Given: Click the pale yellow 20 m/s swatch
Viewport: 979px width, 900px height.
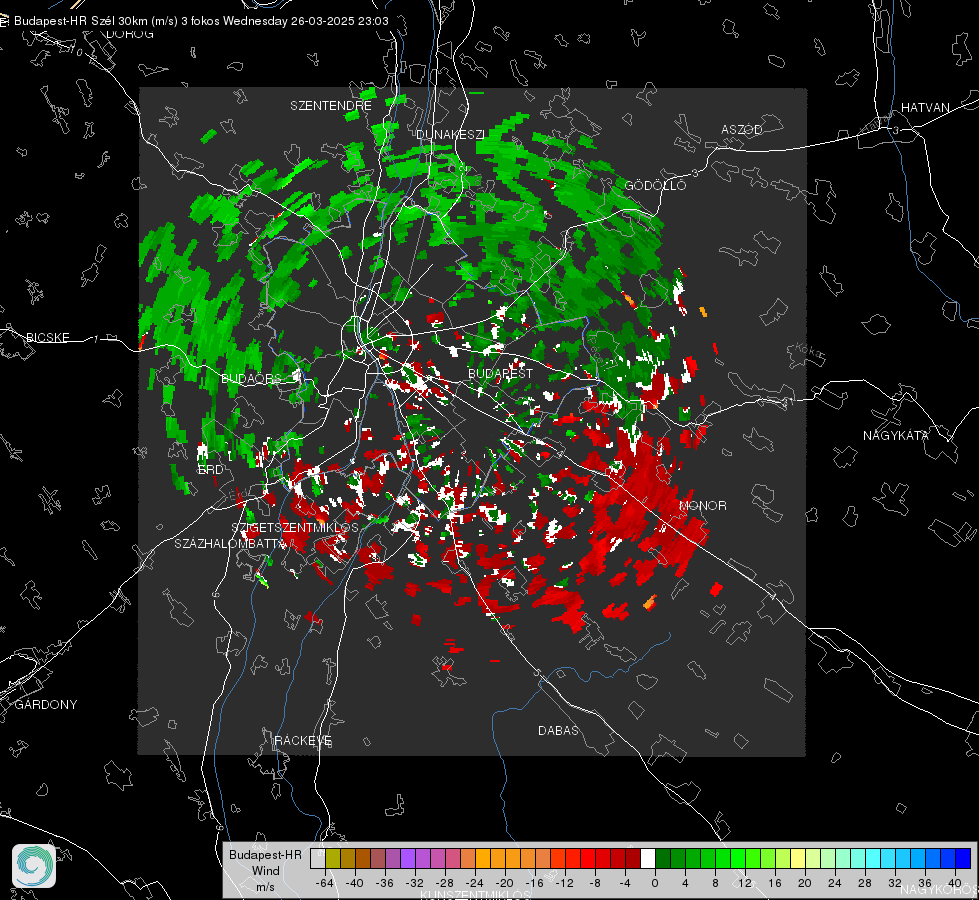Looking at the screenshot, I should coord(798,859).
